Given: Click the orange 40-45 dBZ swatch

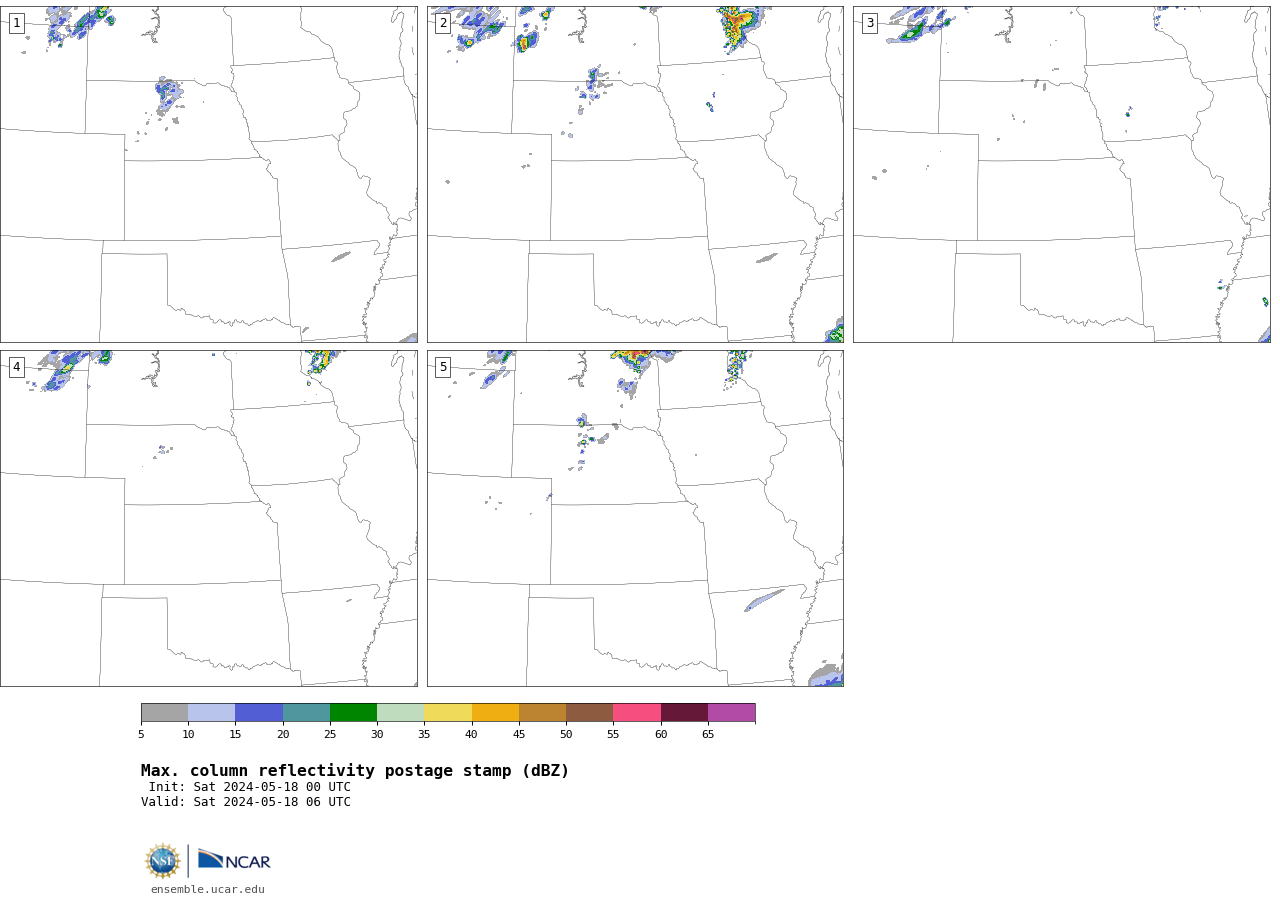Looking at the screenshot, I should (x=495, y=713).
